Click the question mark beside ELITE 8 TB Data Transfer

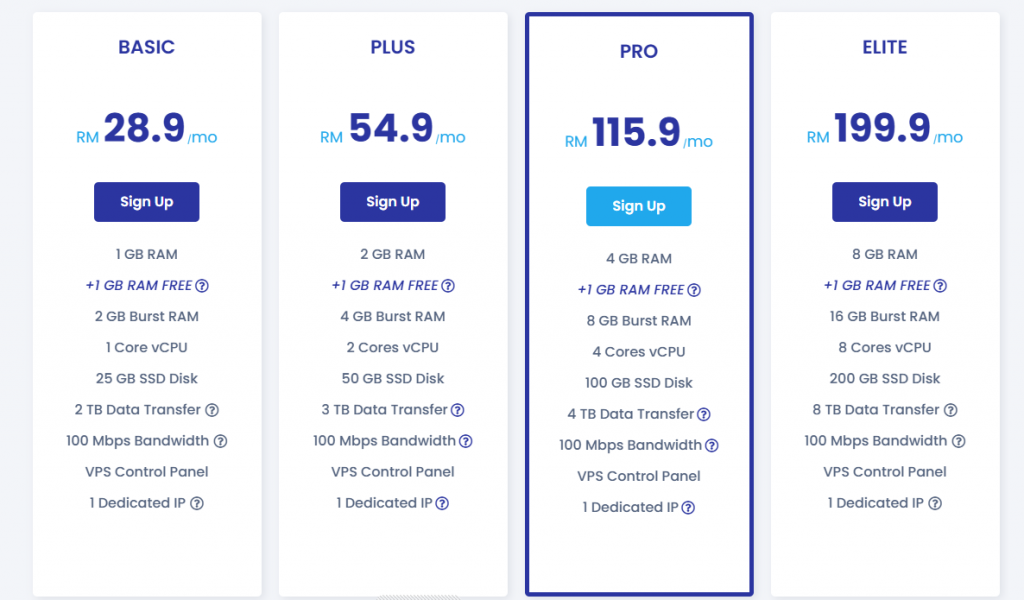949,409
